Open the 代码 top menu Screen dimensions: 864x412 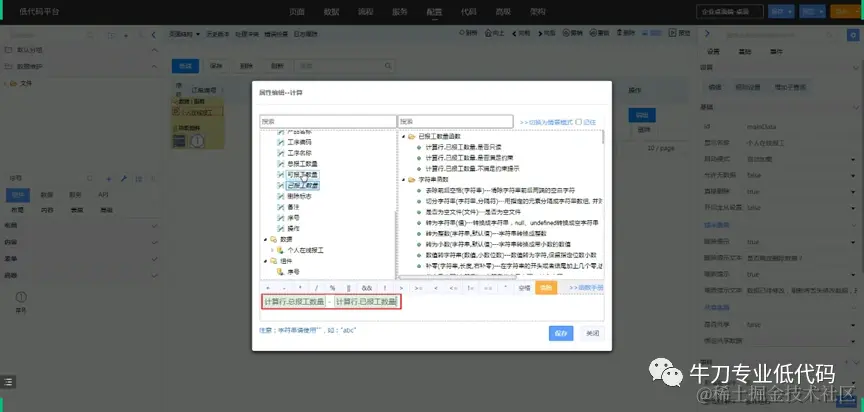pos(468,12)
